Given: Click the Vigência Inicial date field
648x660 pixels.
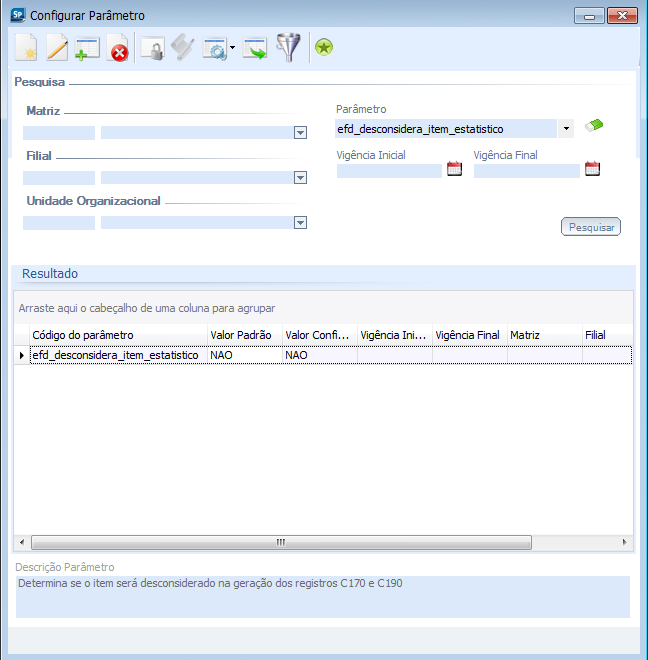Looking at the screenshot, I should [389, 171].
